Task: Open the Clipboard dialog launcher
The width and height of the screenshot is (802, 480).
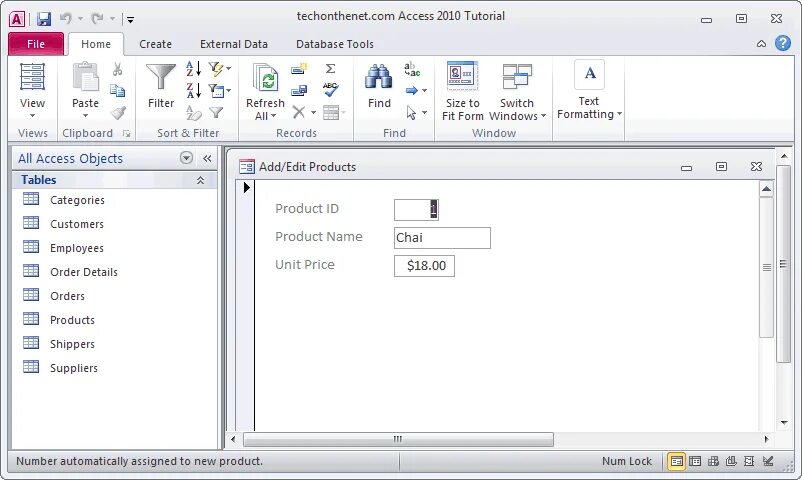Action: (x=126, y=134)
